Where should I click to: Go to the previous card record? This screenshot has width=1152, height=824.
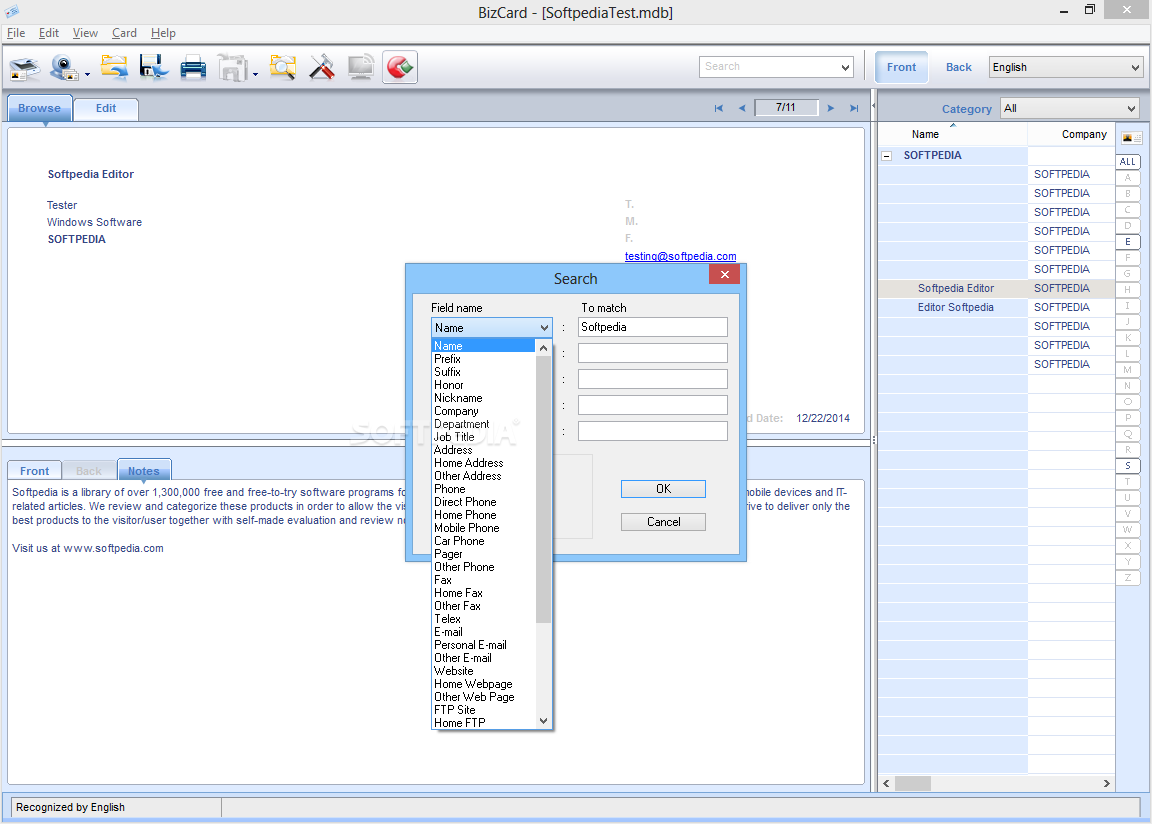tap(742, 108)
